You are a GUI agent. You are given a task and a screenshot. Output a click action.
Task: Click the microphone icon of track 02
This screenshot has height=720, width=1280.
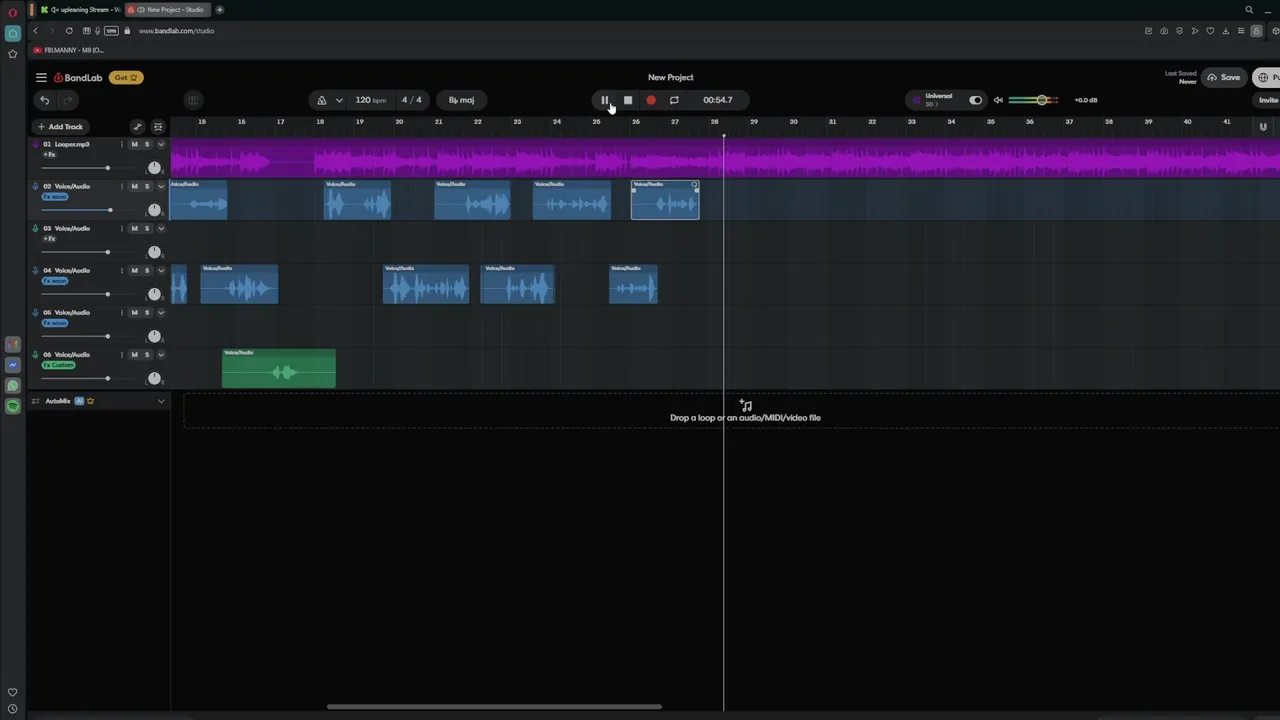coord(35,186)
